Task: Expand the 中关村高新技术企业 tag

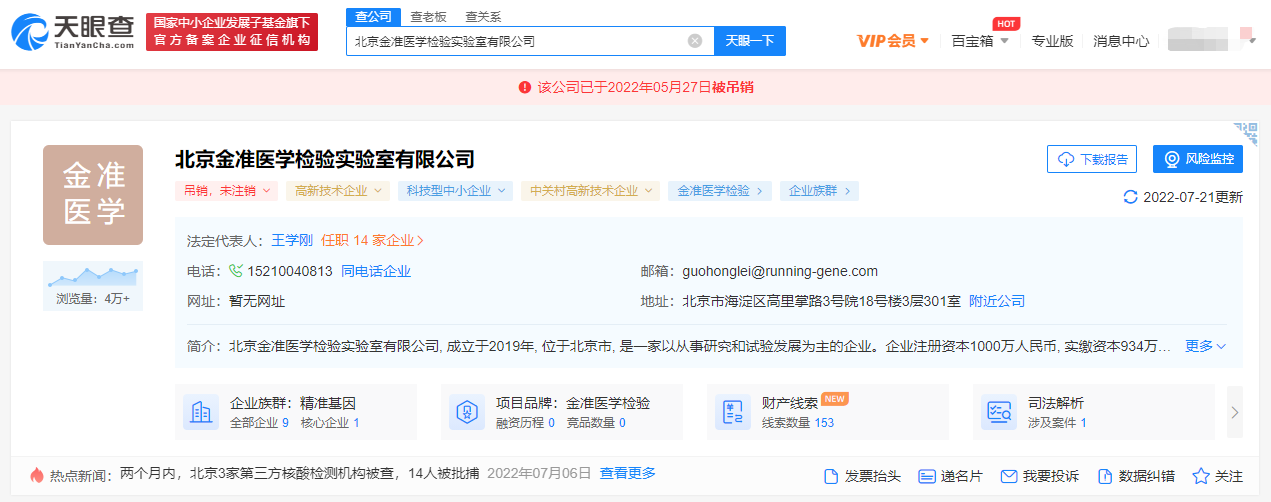Action: 590,190
